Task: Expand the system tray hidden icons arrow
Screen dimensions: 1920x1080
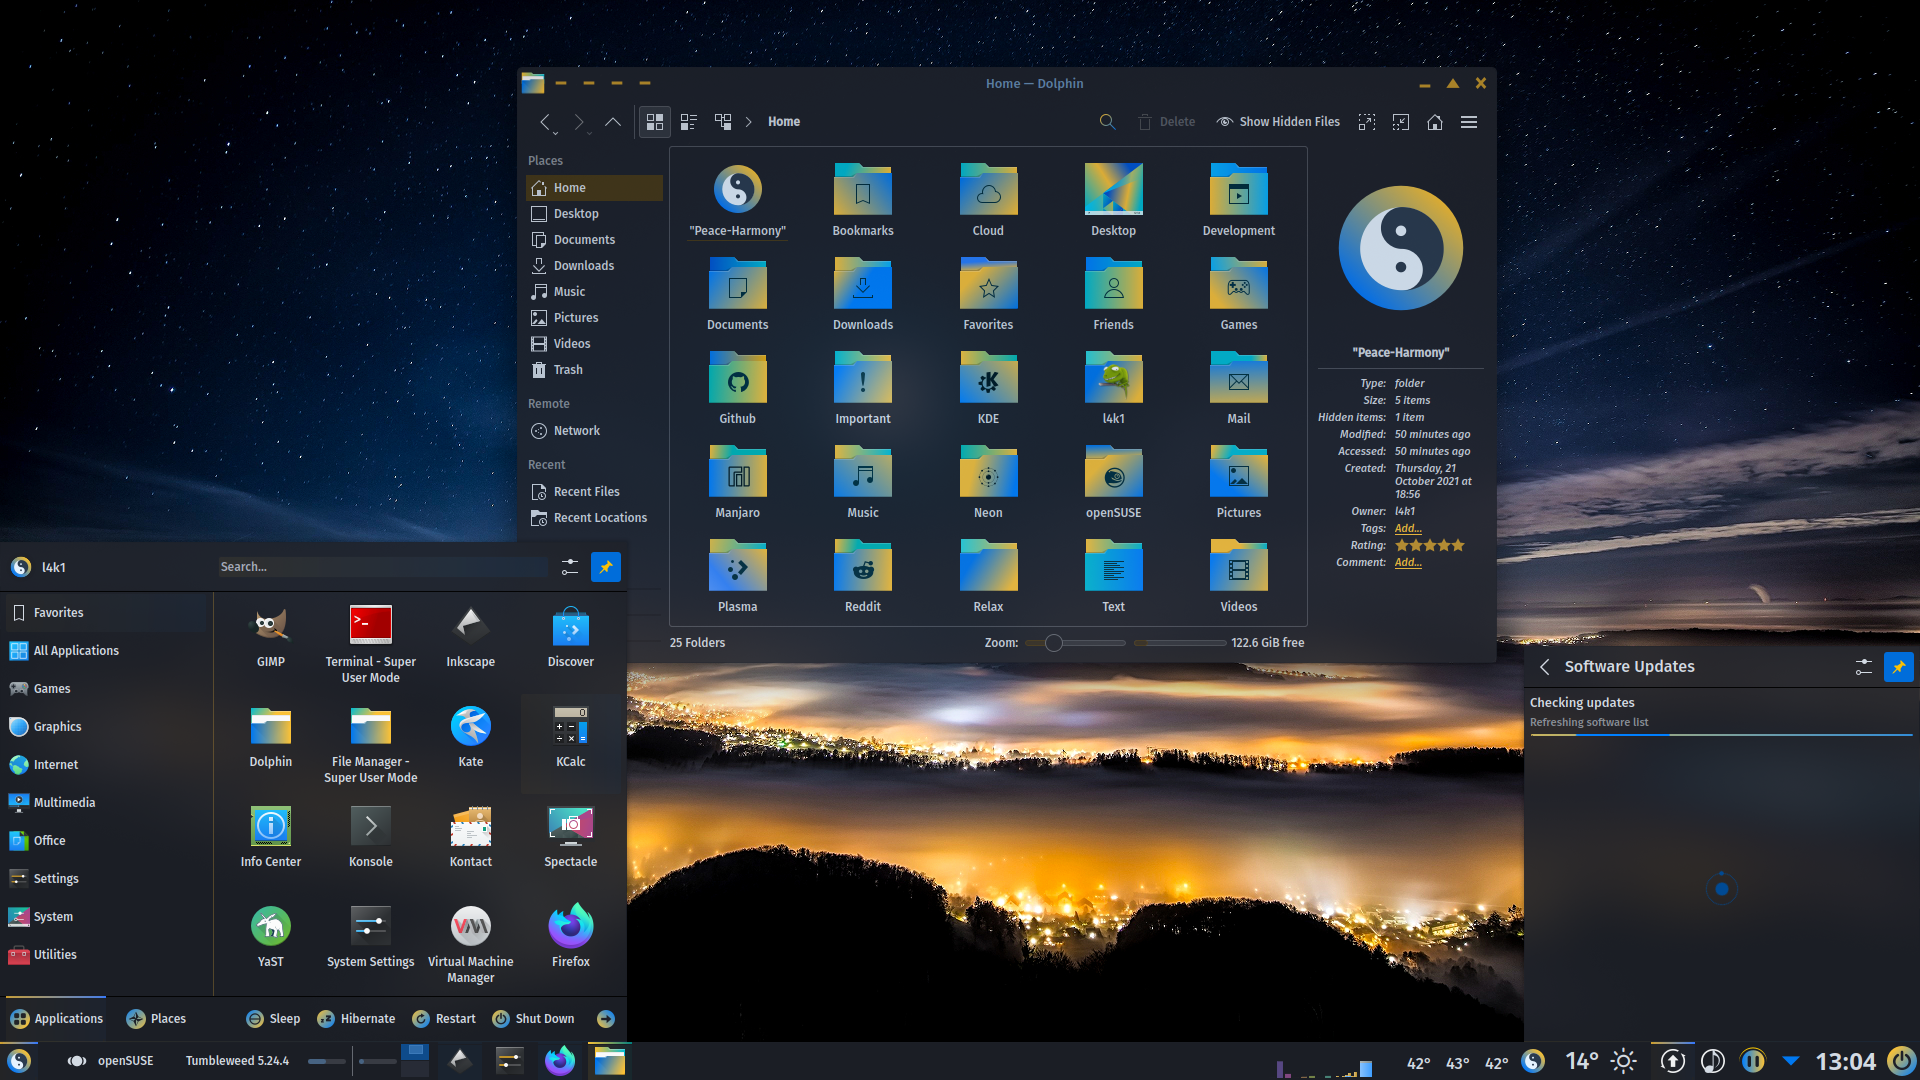Action: click(x=1791, y=1060)
